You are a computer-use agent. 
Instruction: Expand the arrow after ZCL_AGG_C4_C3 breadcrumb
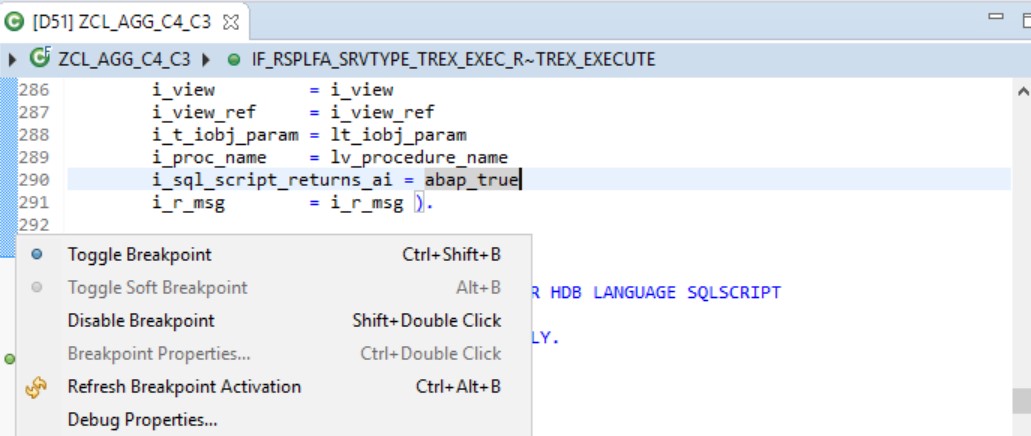(x=208, y=60)
